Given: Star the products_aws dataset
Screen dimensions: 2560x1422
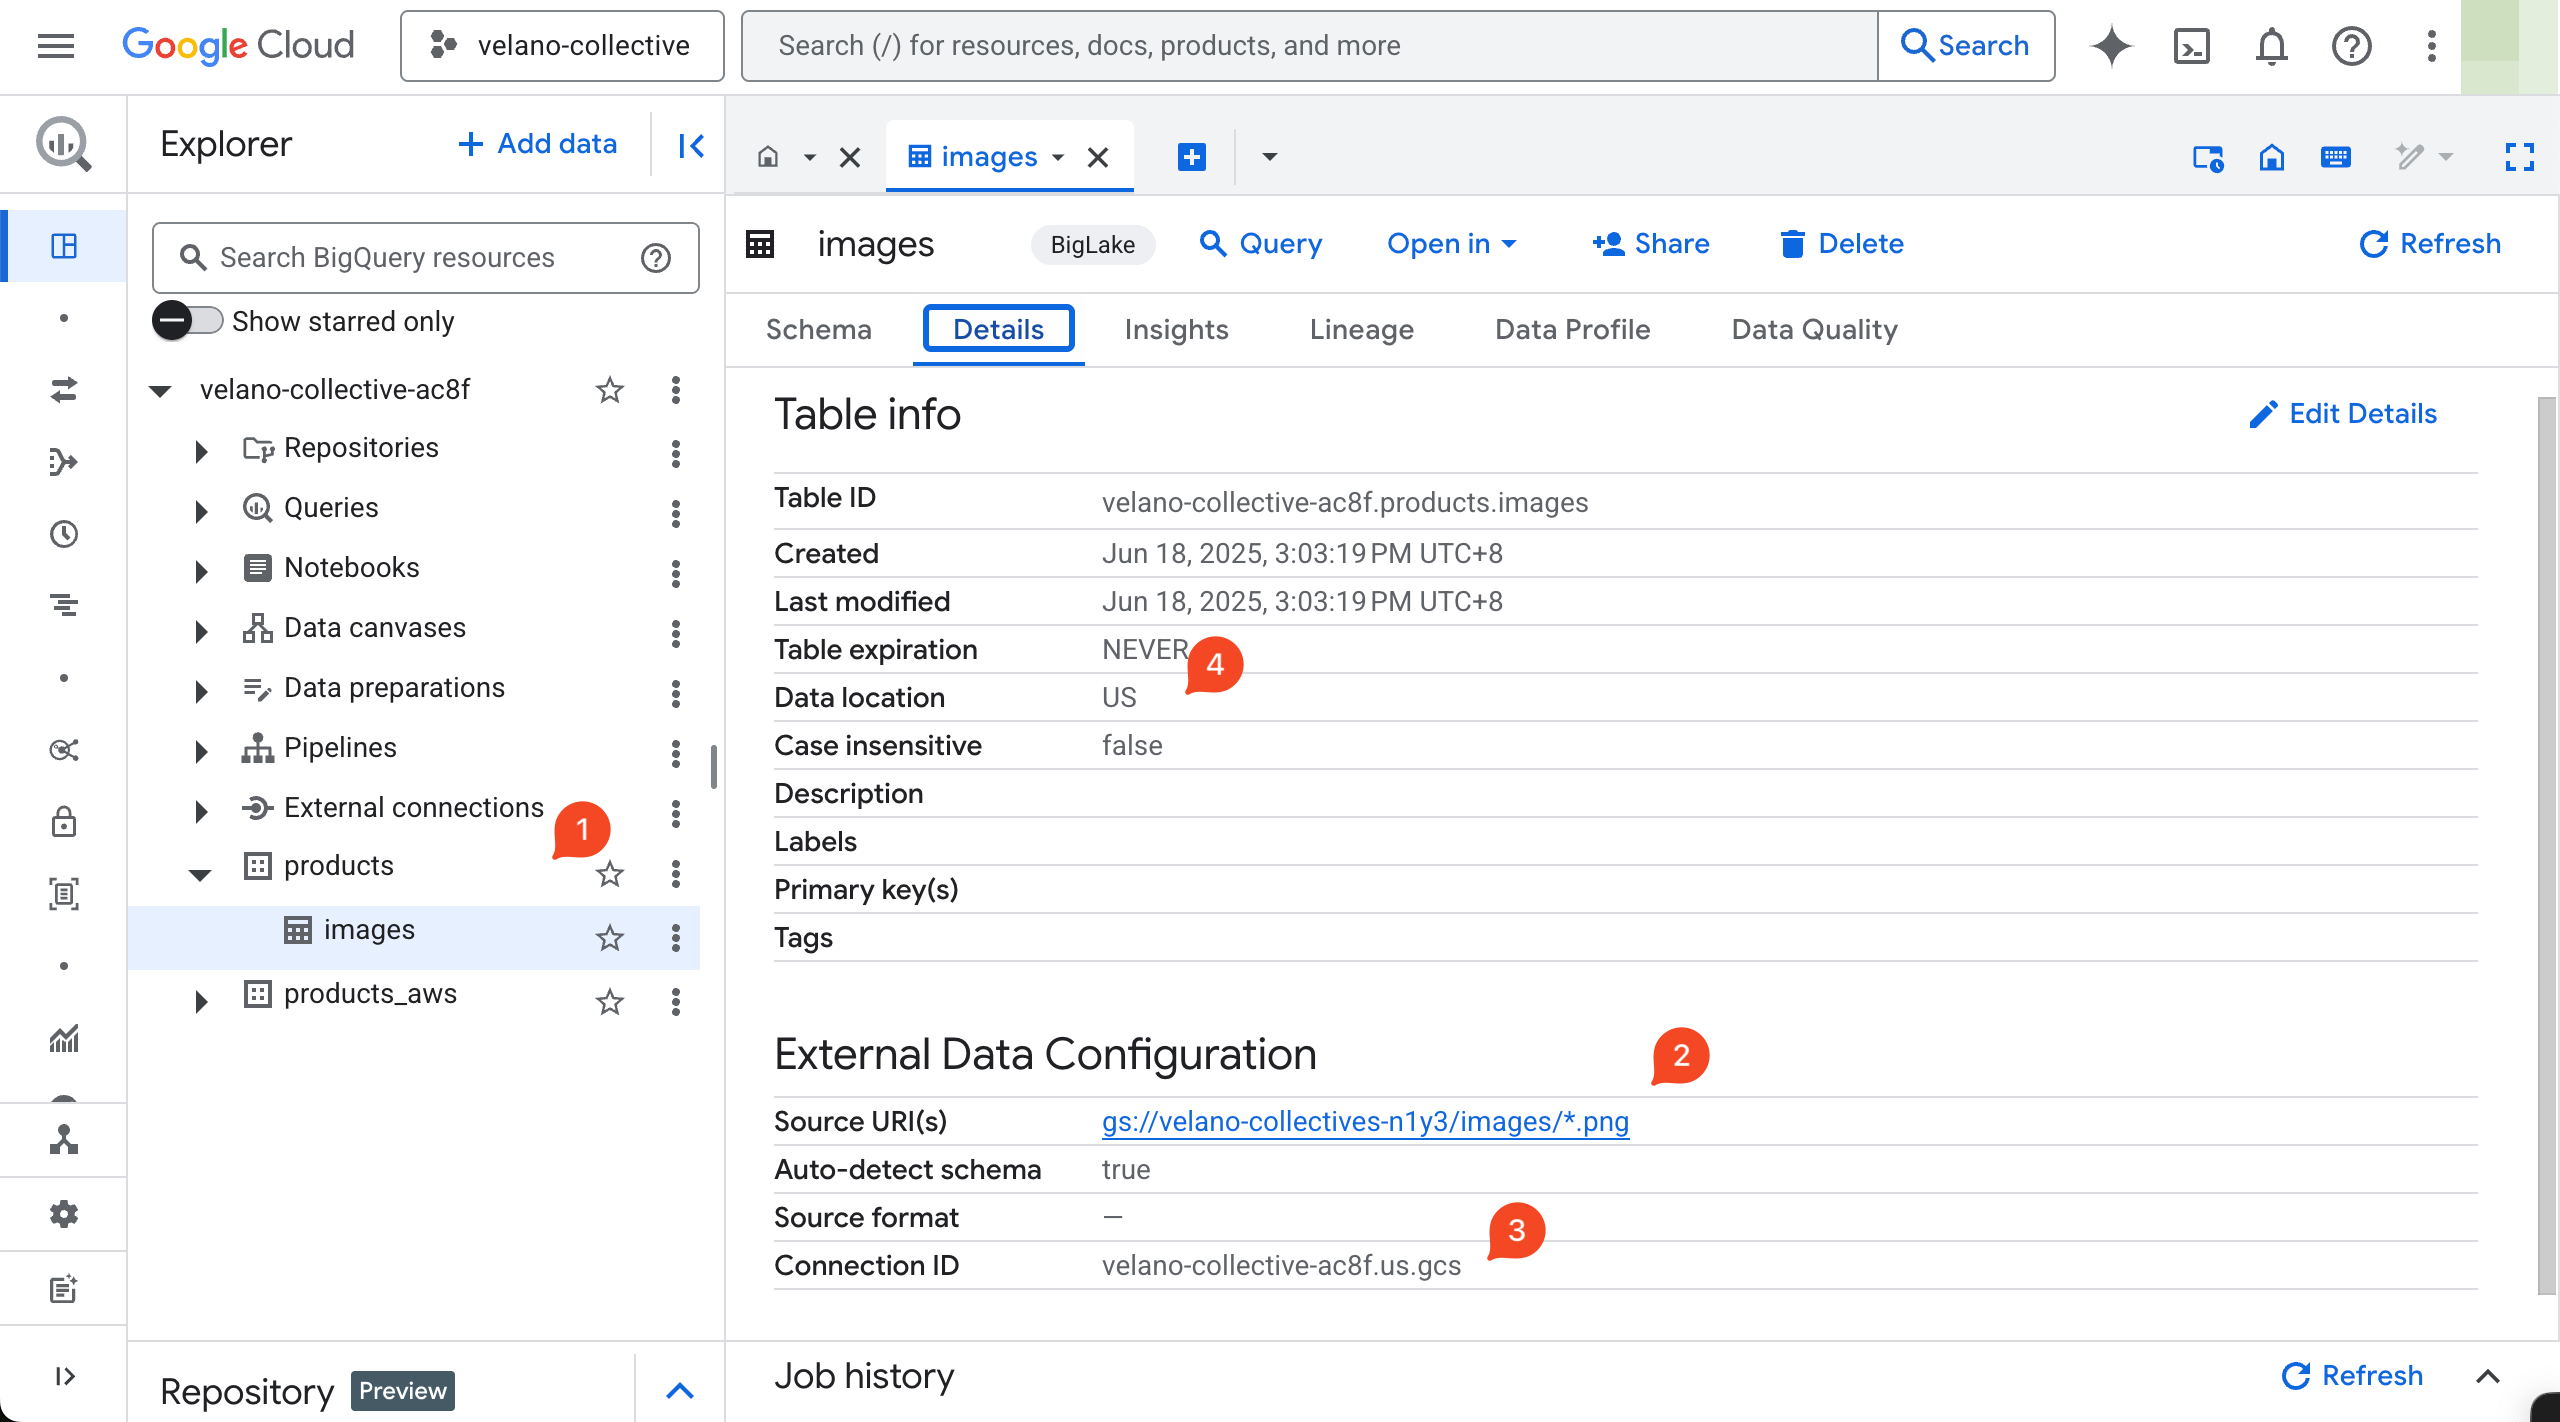Looking at the screenshot, I should (610, 1002).
